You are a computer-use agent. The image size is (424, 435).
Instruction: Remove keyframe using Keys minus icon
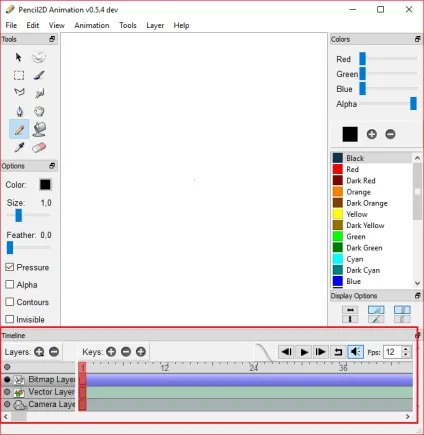click(126, 352)
